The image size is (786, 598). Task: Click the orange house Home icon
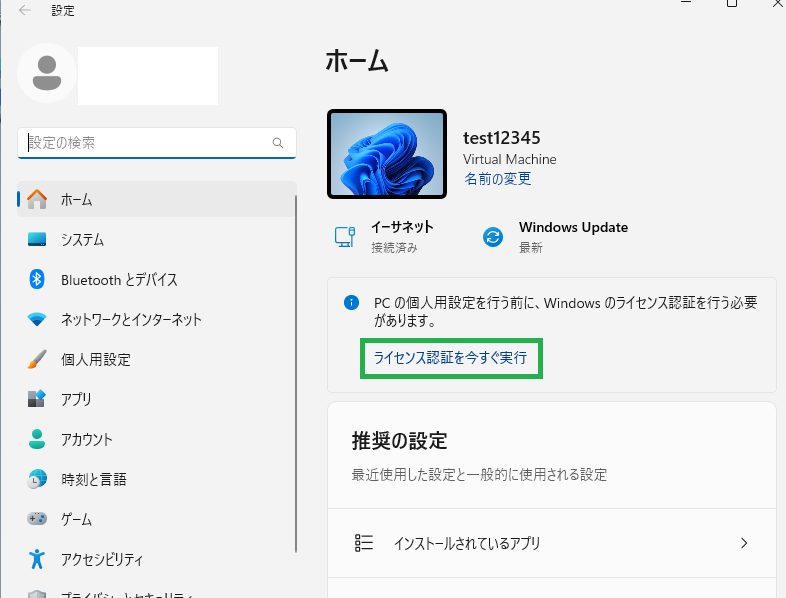[x=37, y=200]
